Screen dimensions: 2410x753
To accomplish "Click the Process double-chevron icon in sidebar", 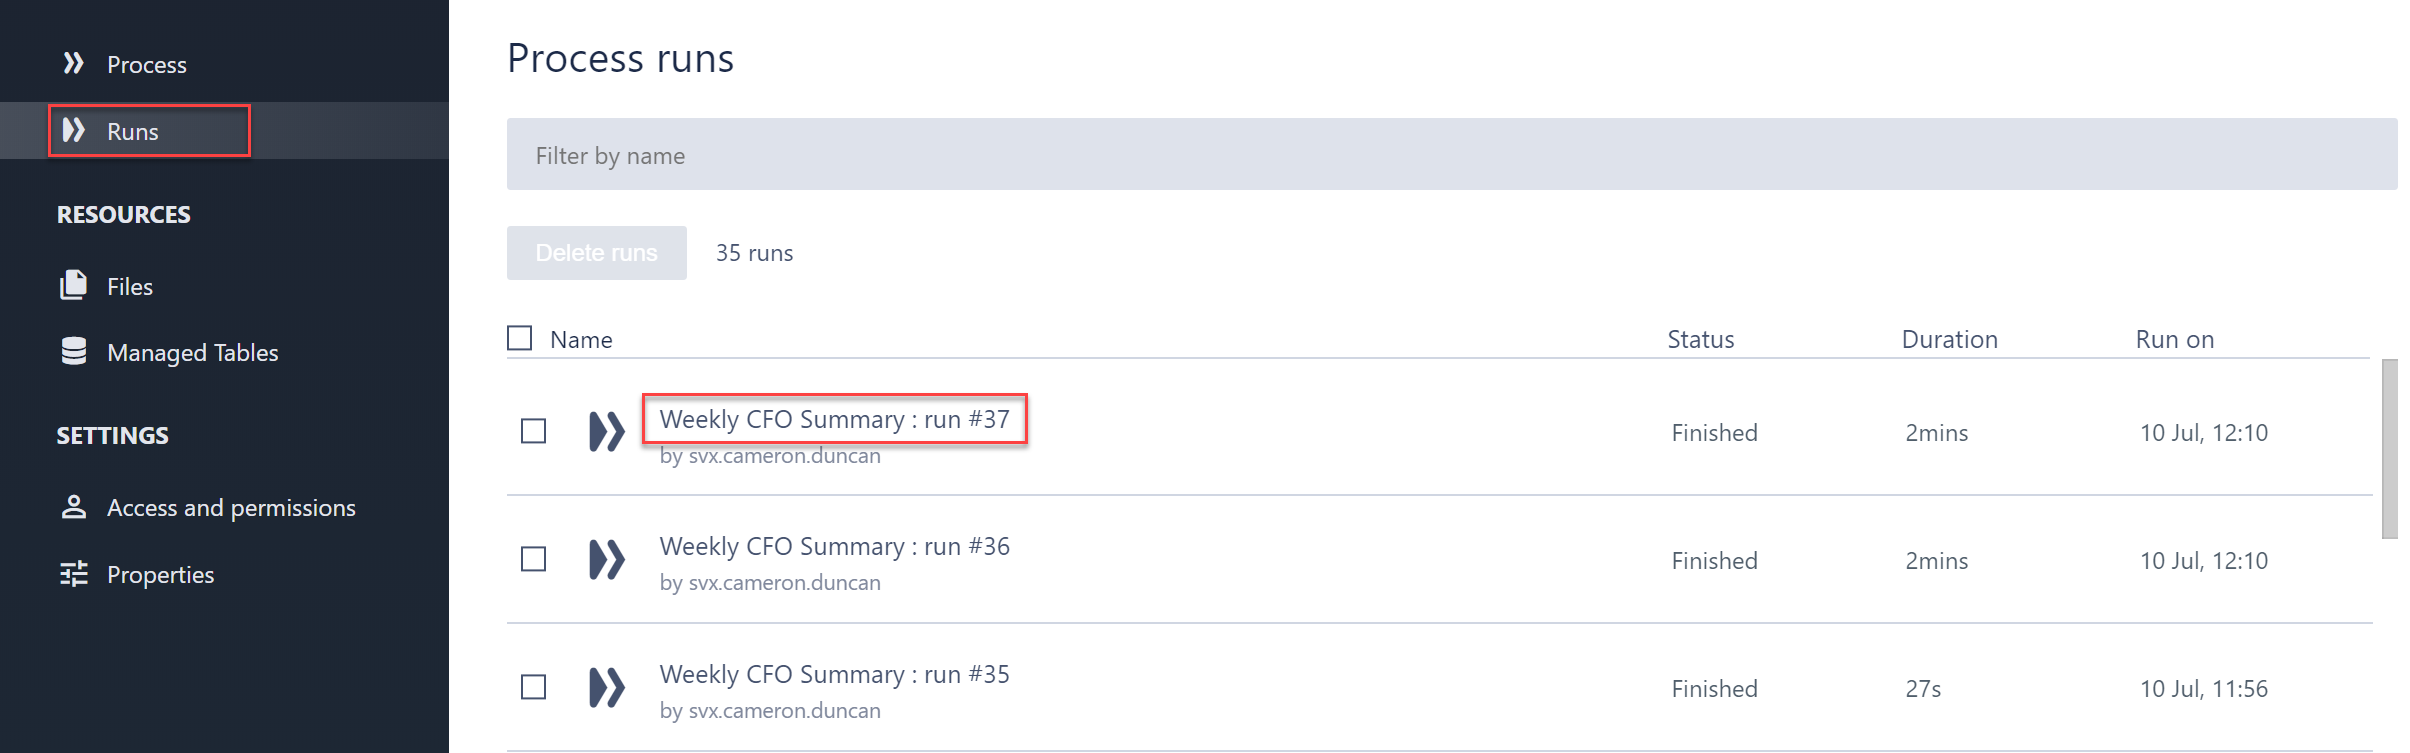I will point(73,64).
